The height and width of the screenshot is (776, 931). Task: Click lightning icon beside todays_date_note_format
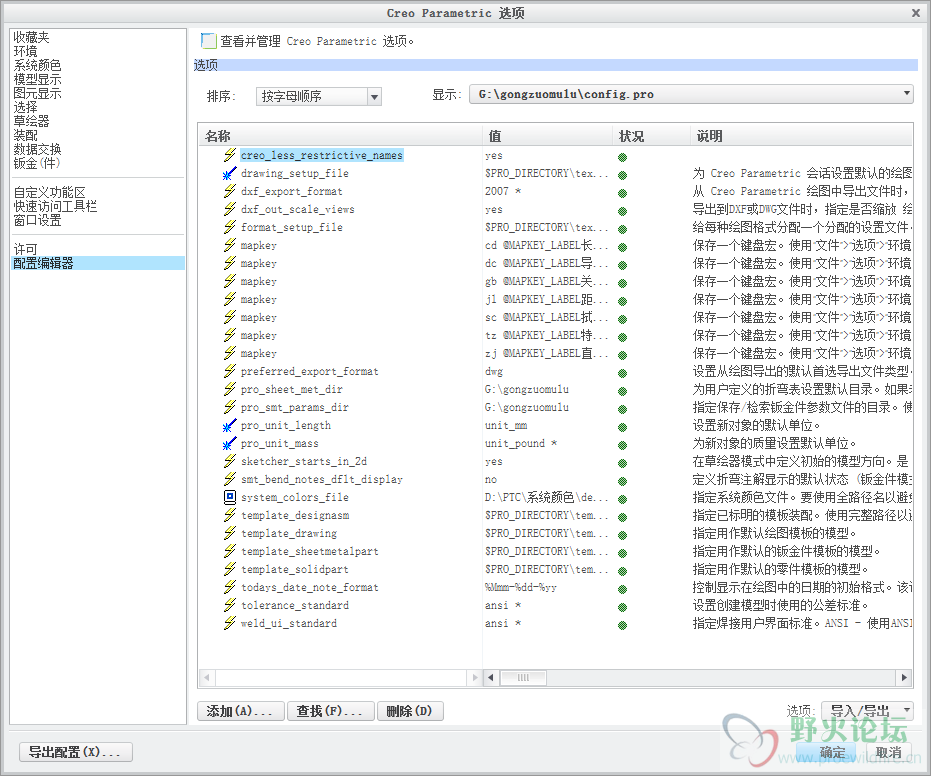point(230,587)
